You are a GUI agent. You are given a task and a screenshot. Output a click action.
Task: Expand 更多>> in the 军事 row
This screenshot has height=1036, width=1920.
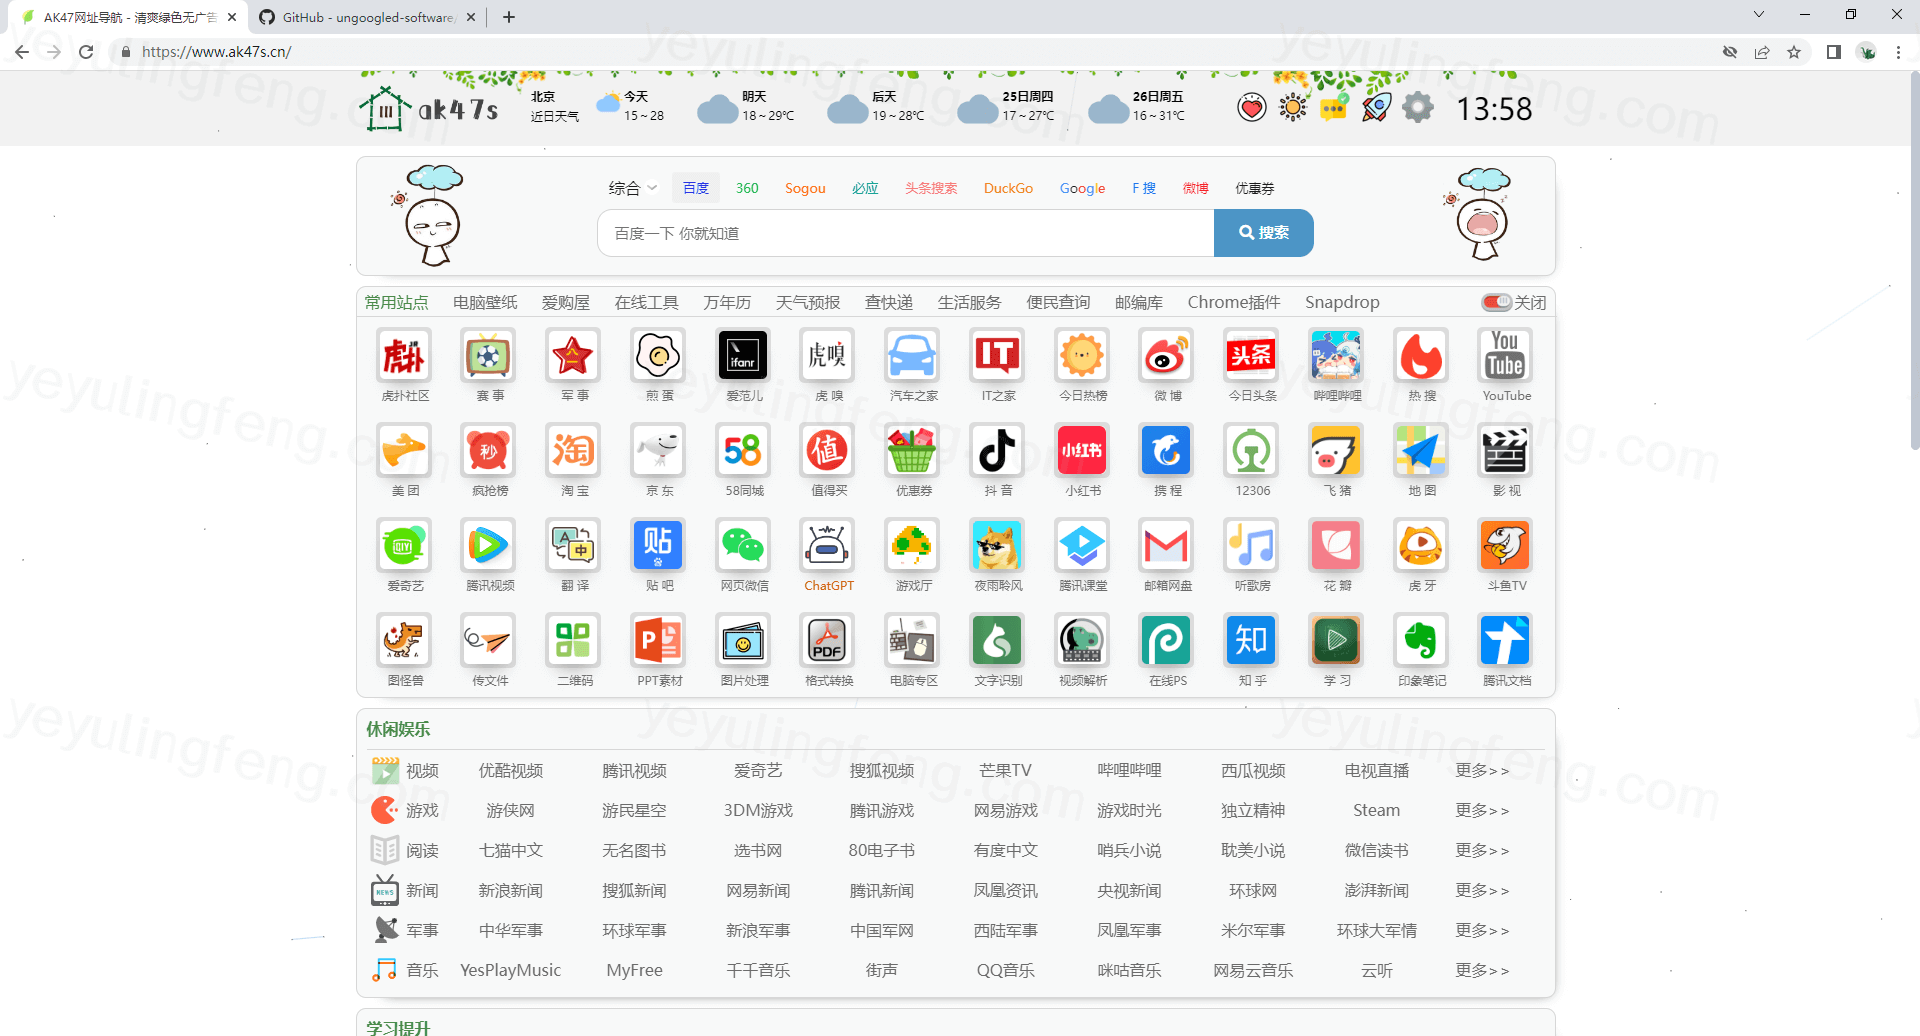(x=1482, y=931)
